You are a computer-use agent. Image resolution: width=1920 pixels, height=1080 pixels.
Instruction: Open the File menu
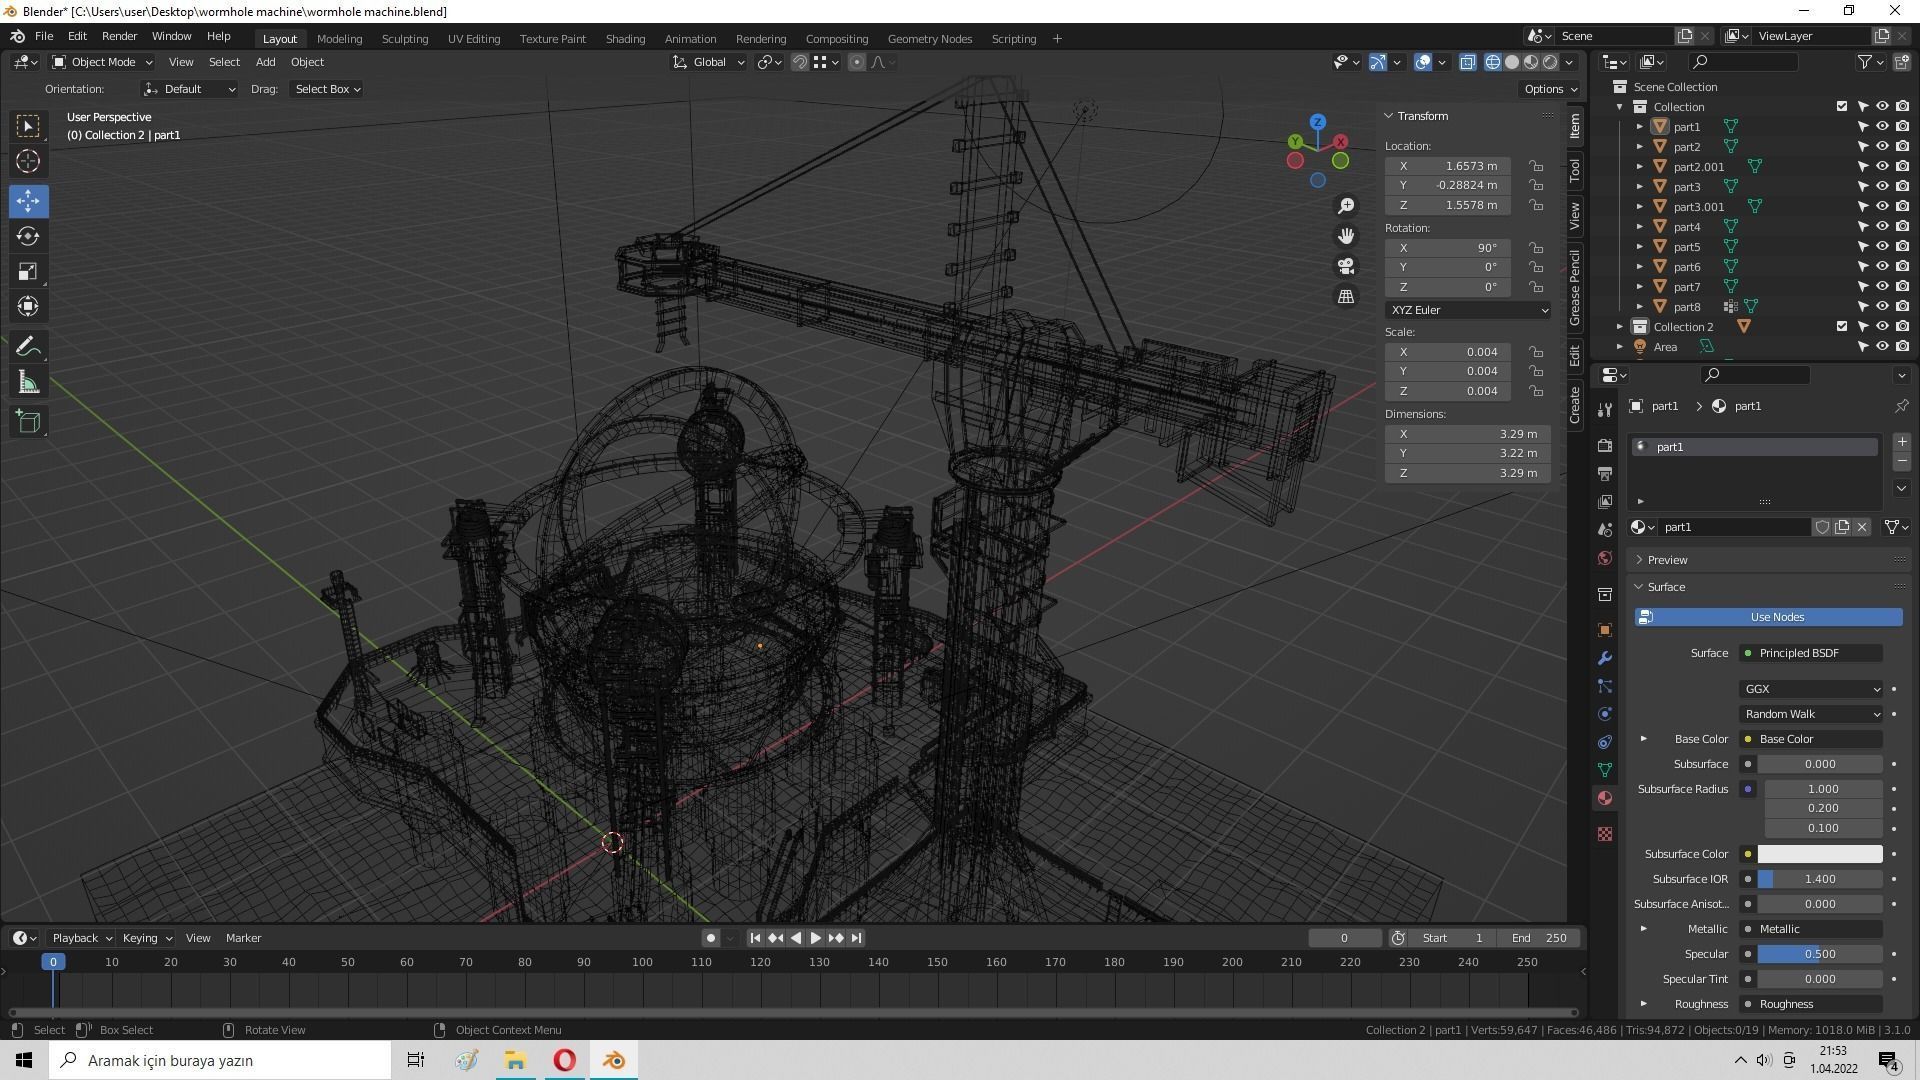pos(44,36)
